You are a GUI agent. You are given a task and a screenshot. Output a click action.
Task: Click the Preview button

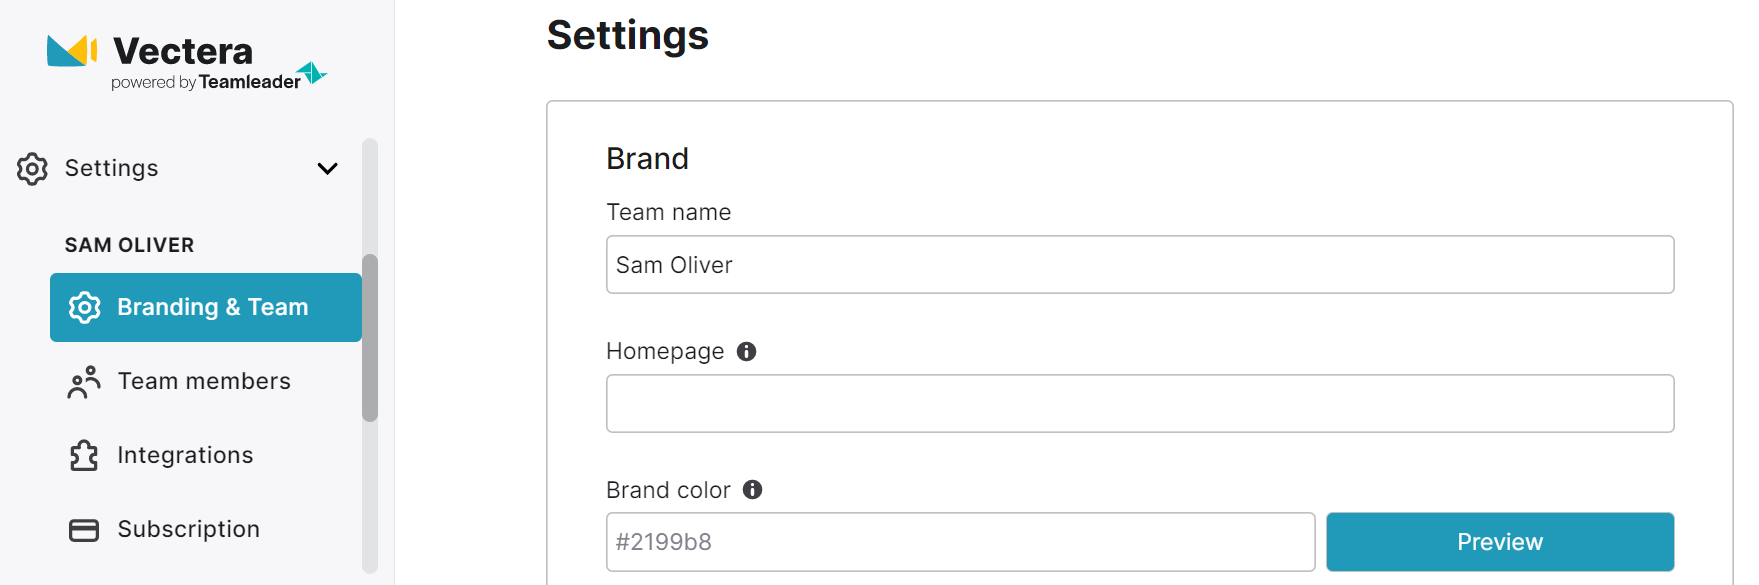1500,542
